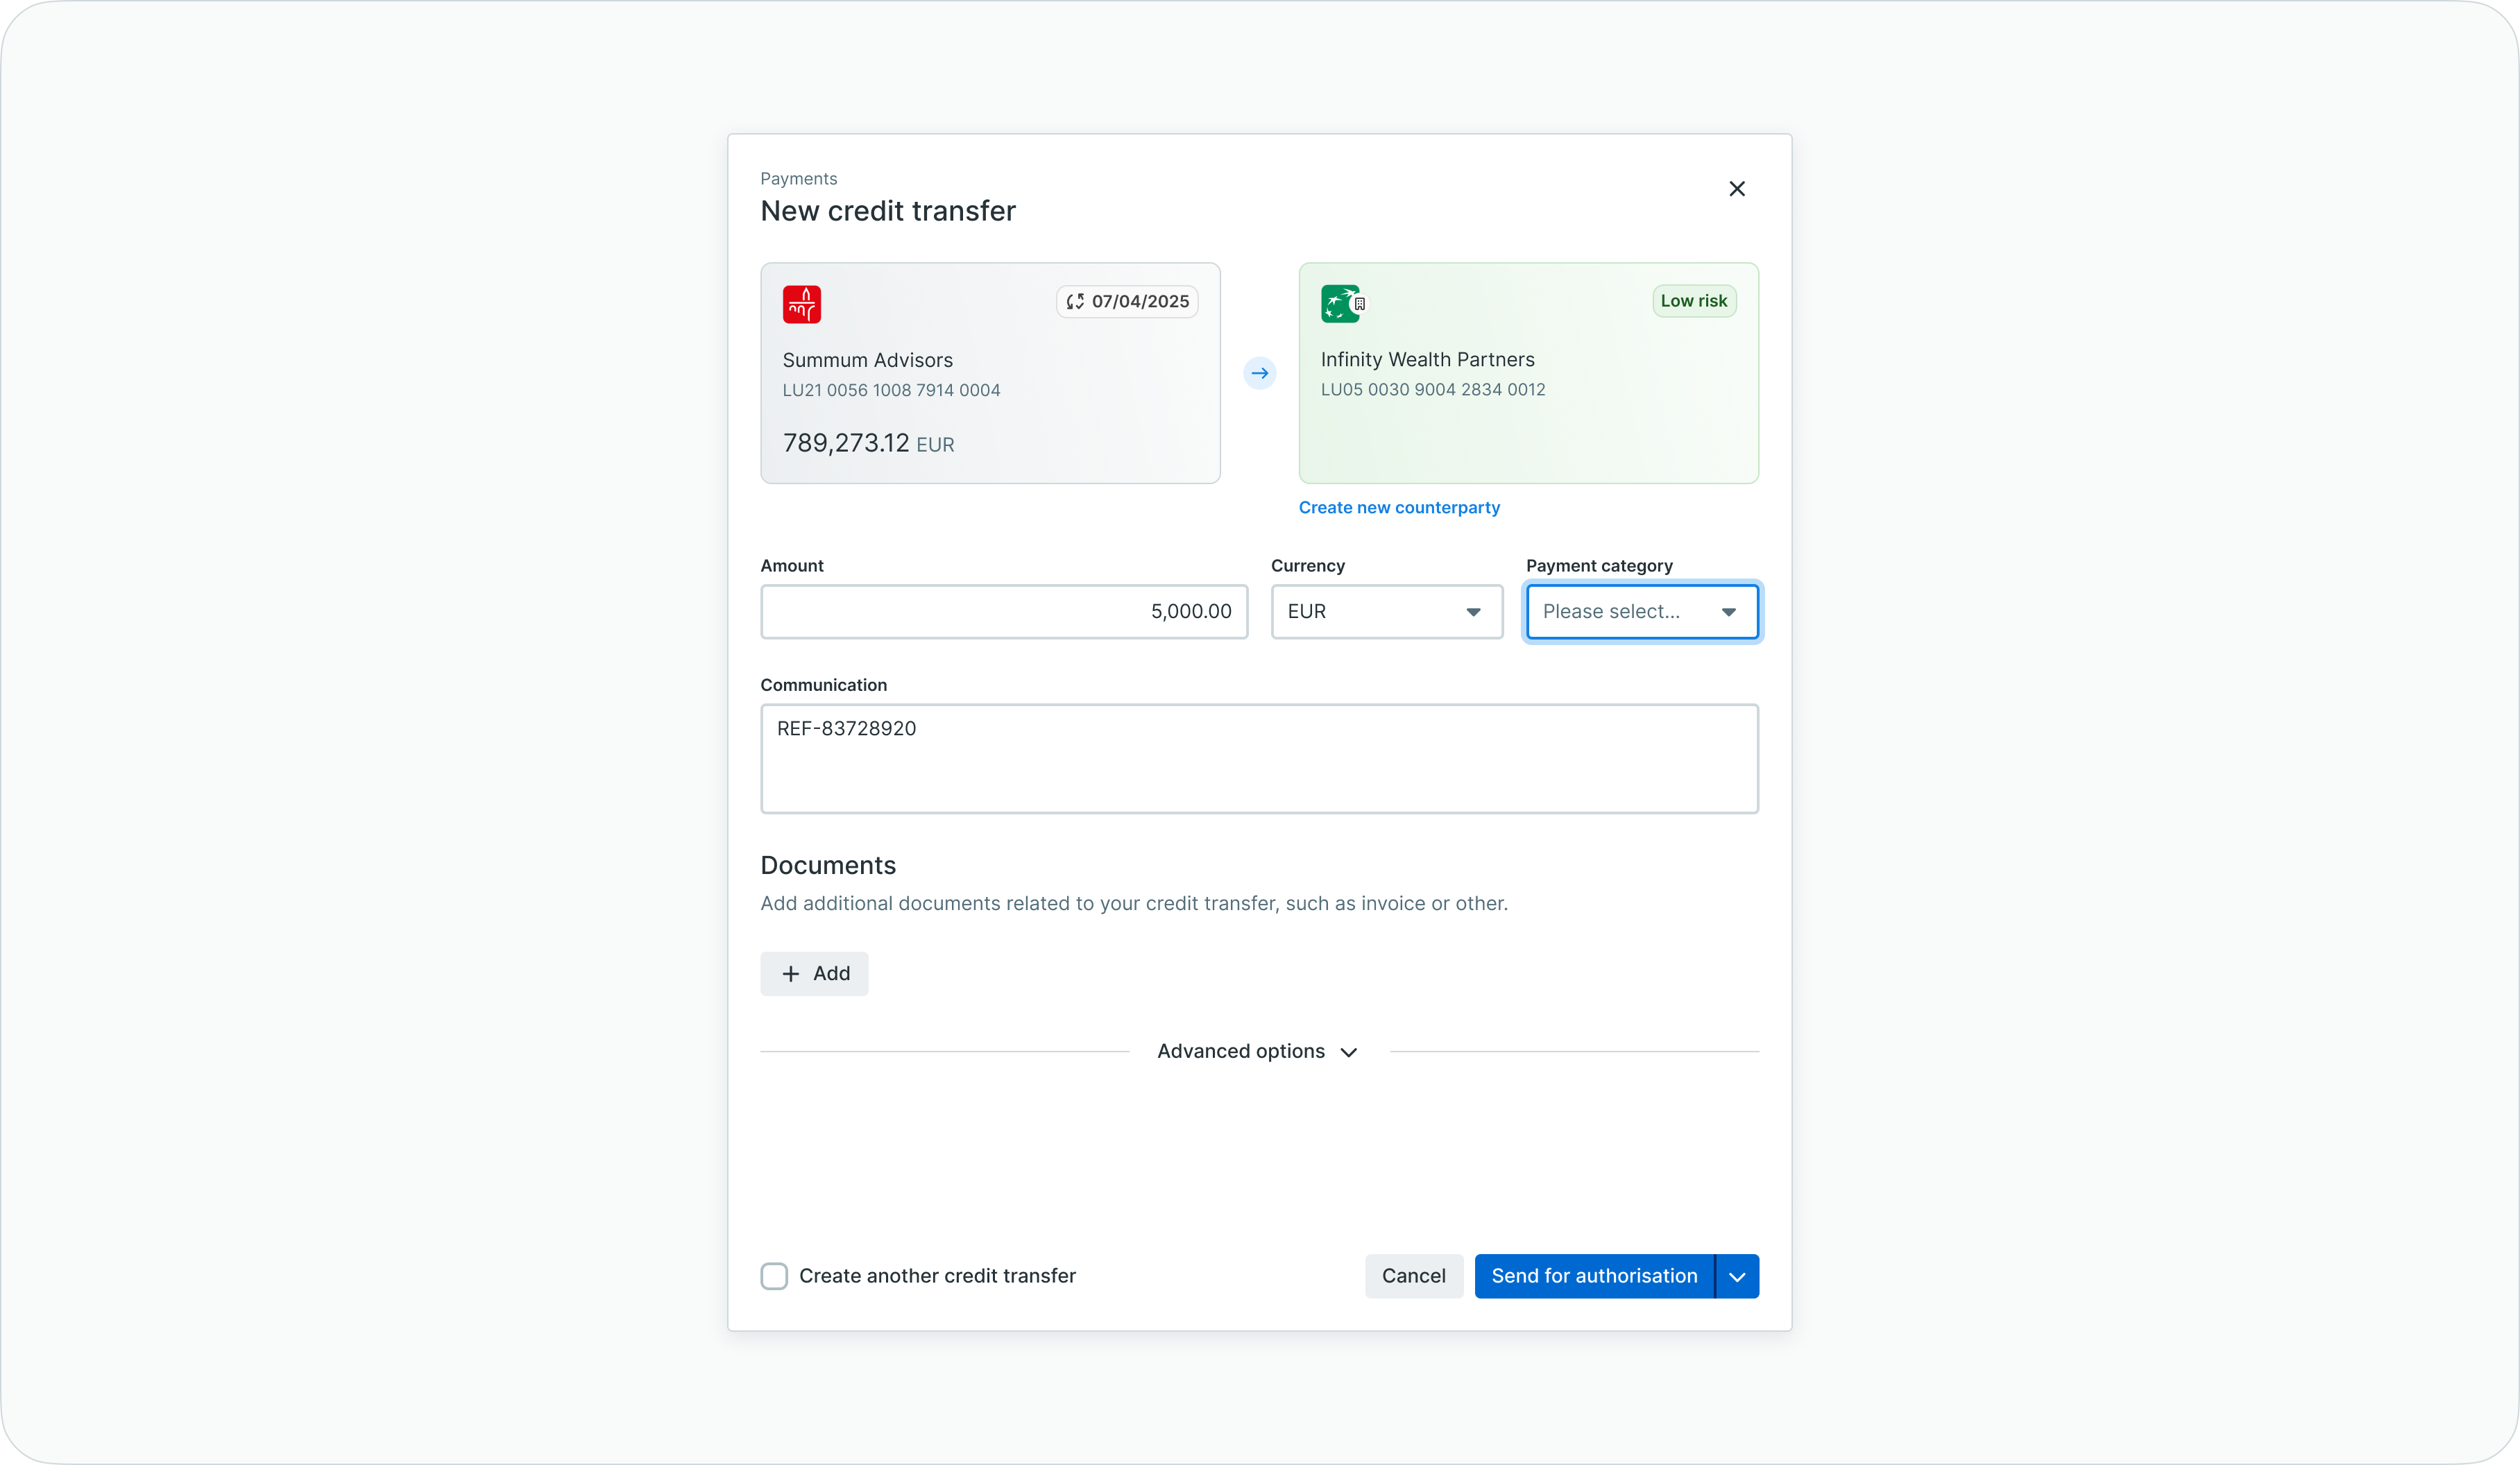Click the 07/04/2025 sync date badge

click(1127, 301)
